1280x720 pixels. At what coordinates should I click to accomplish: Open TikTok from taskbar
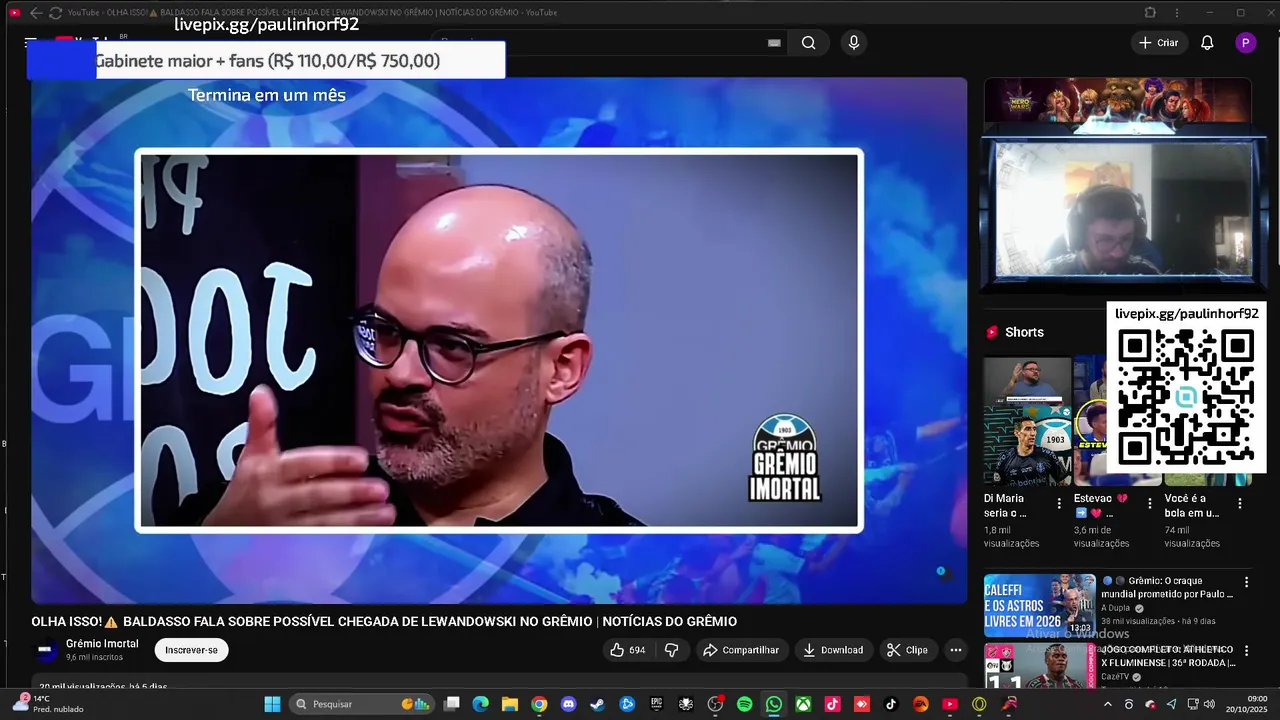(891, 704)
